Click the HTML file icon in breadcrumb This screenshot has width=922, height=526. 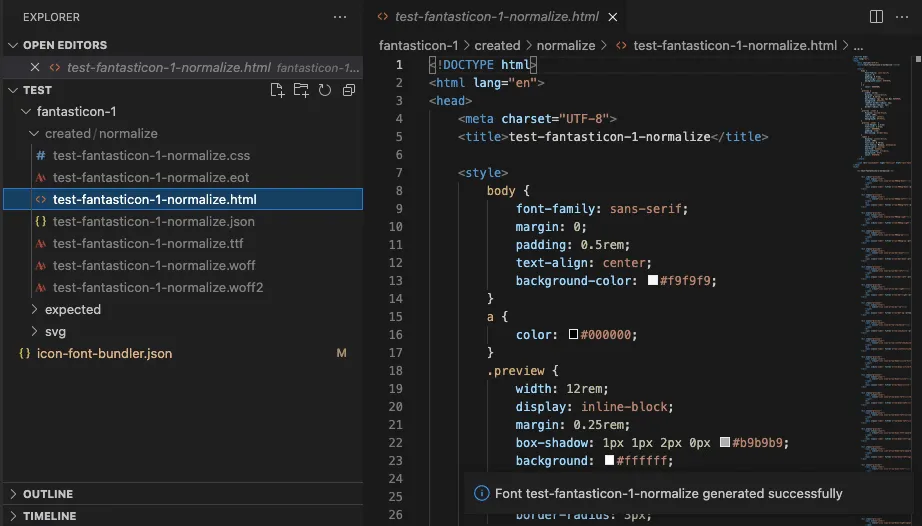pos(621,45)
